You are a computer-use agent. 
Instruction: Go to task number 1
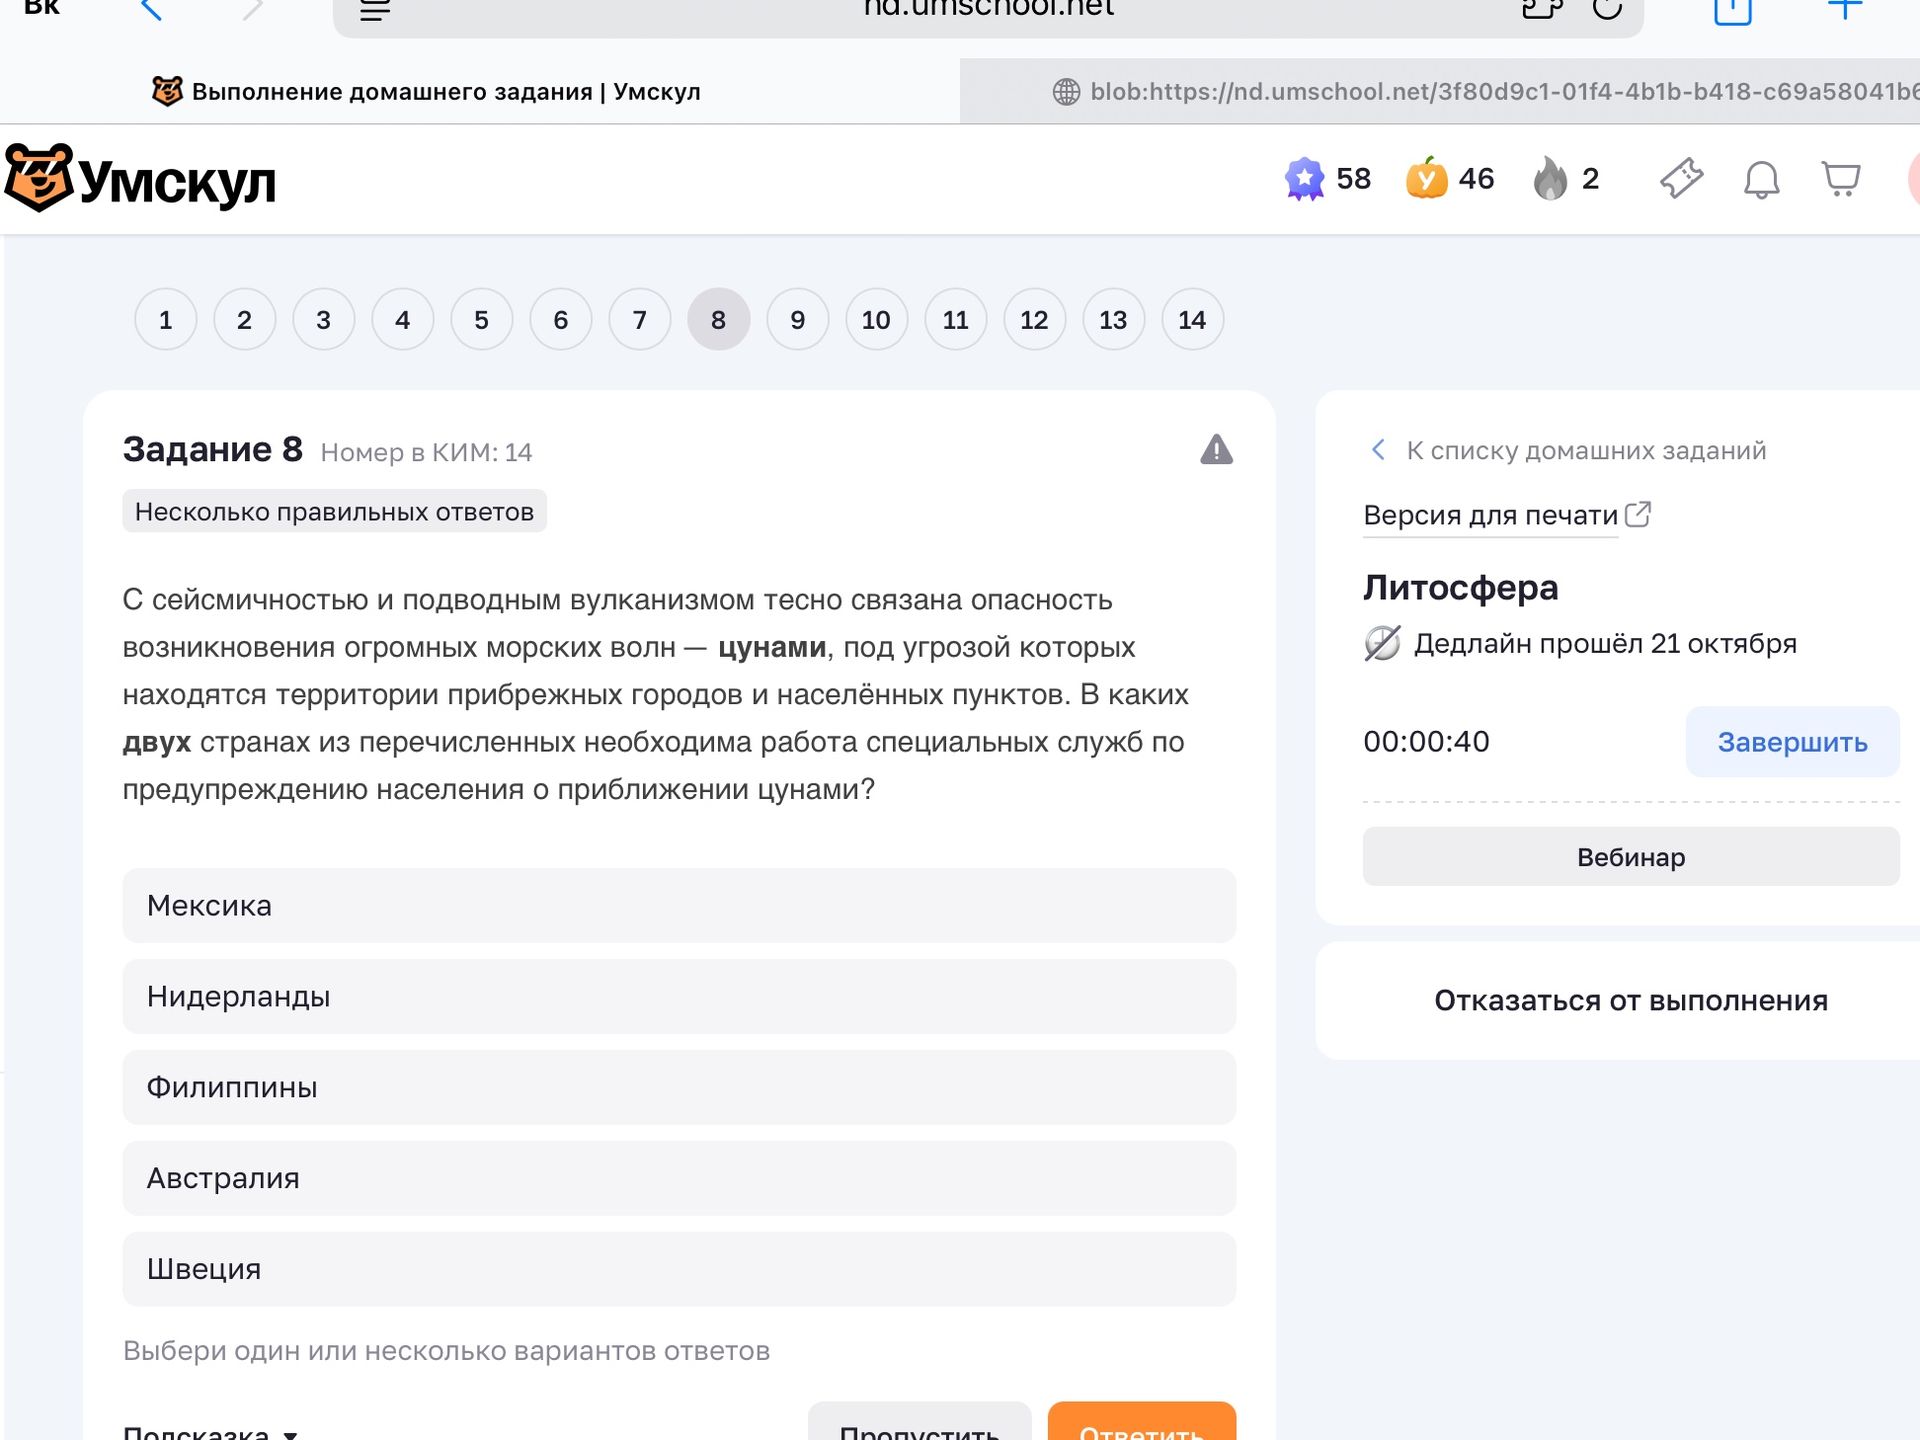pyautogui.click(x=165, y=320)
